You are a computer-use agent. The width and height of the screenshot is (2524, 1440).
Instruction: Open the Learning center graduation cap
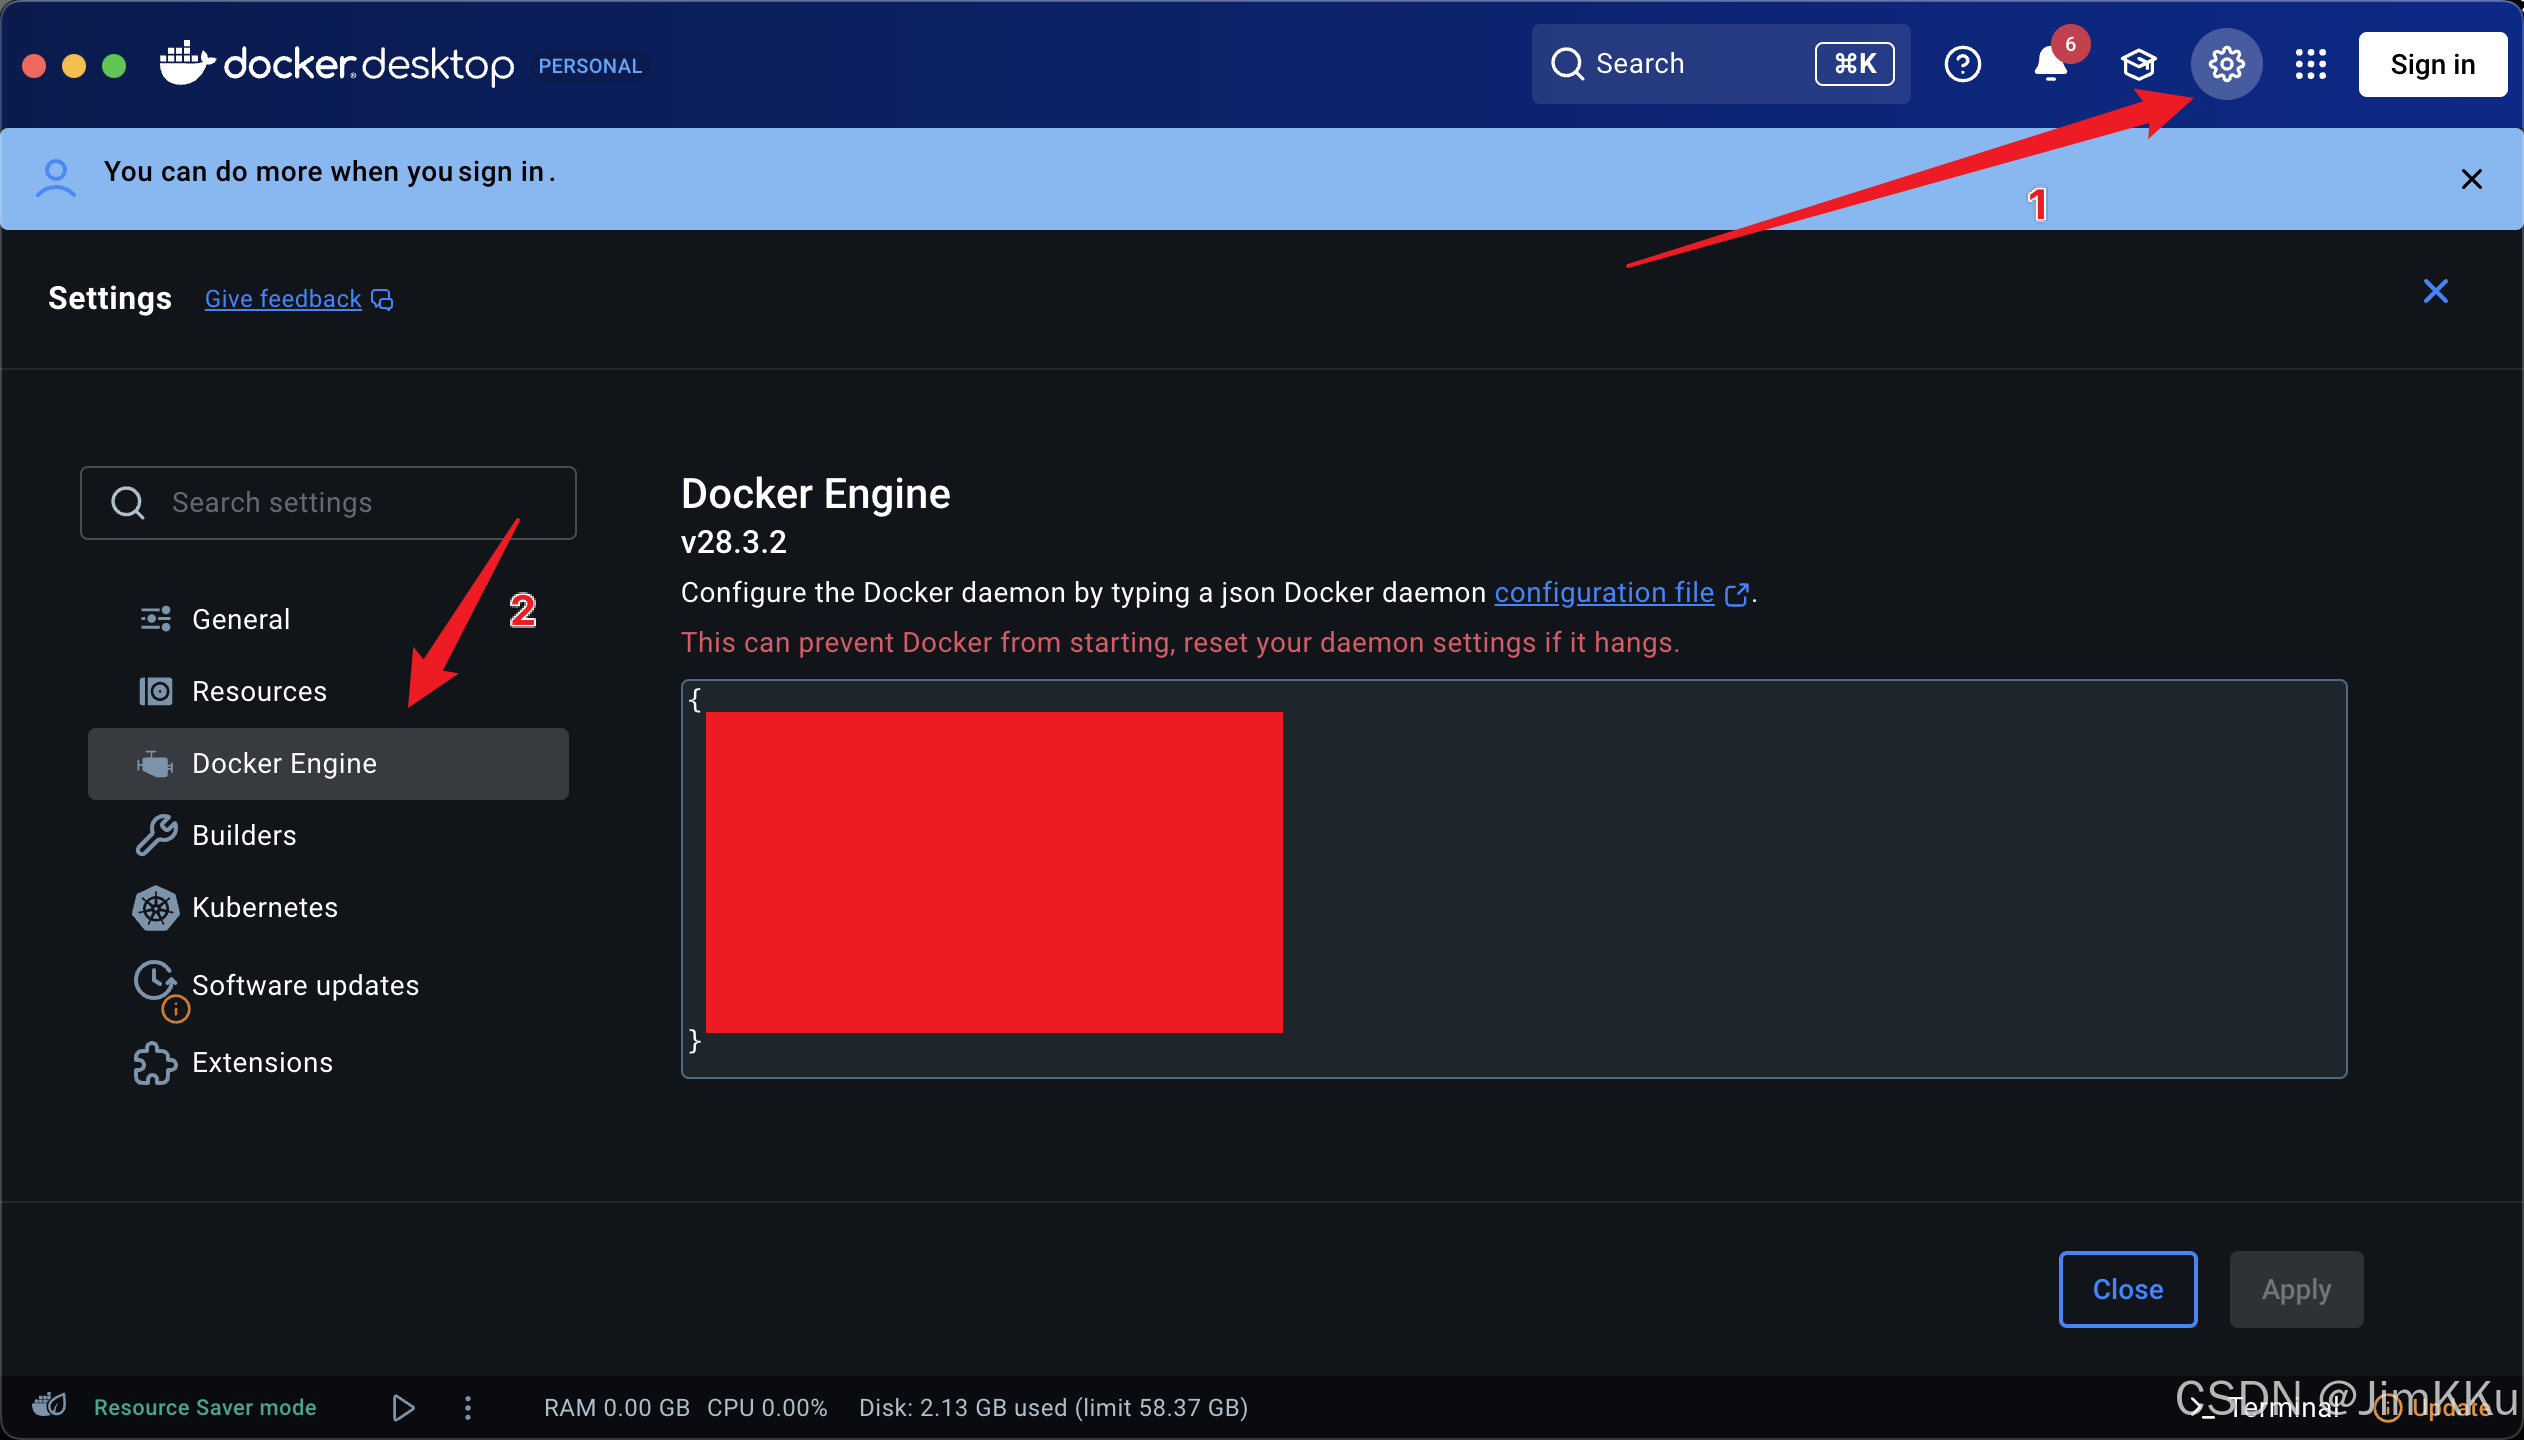click(x=2138, y=64)
